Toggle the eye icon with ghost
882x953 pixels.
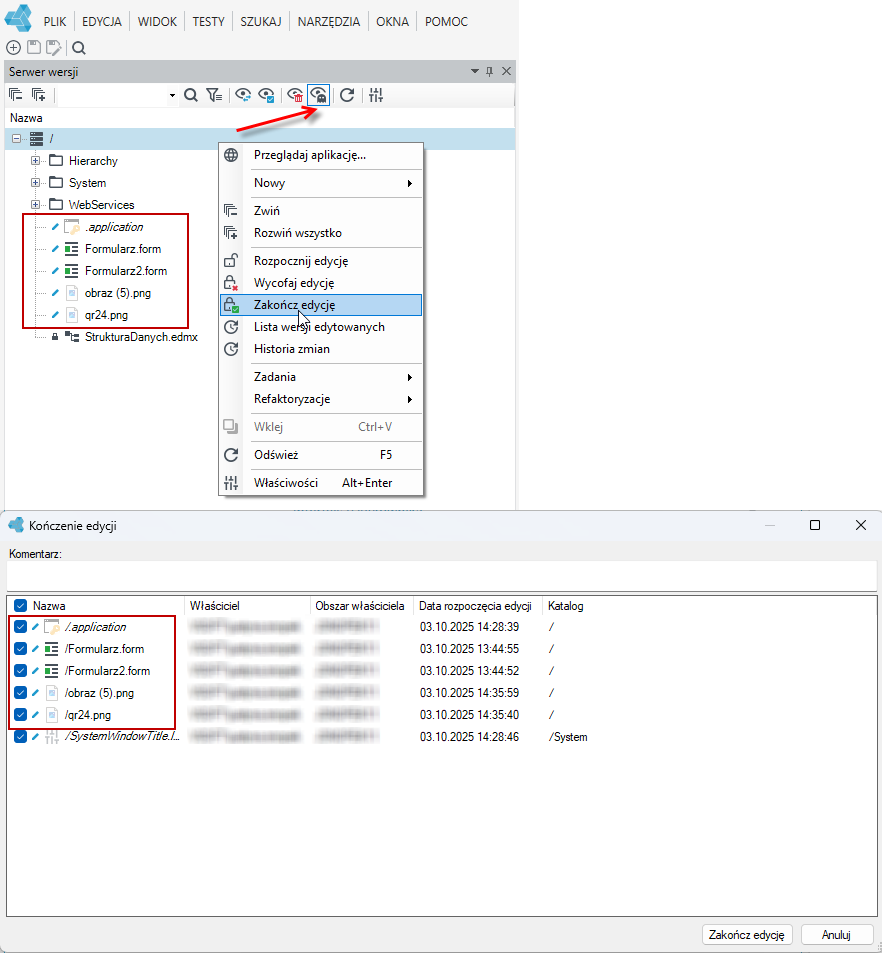319,95
